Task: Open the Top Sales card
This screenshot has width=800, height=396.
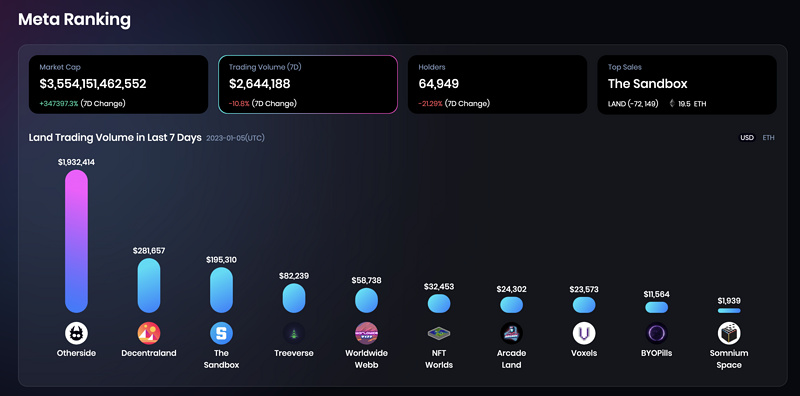Action: tap(687, 85)
